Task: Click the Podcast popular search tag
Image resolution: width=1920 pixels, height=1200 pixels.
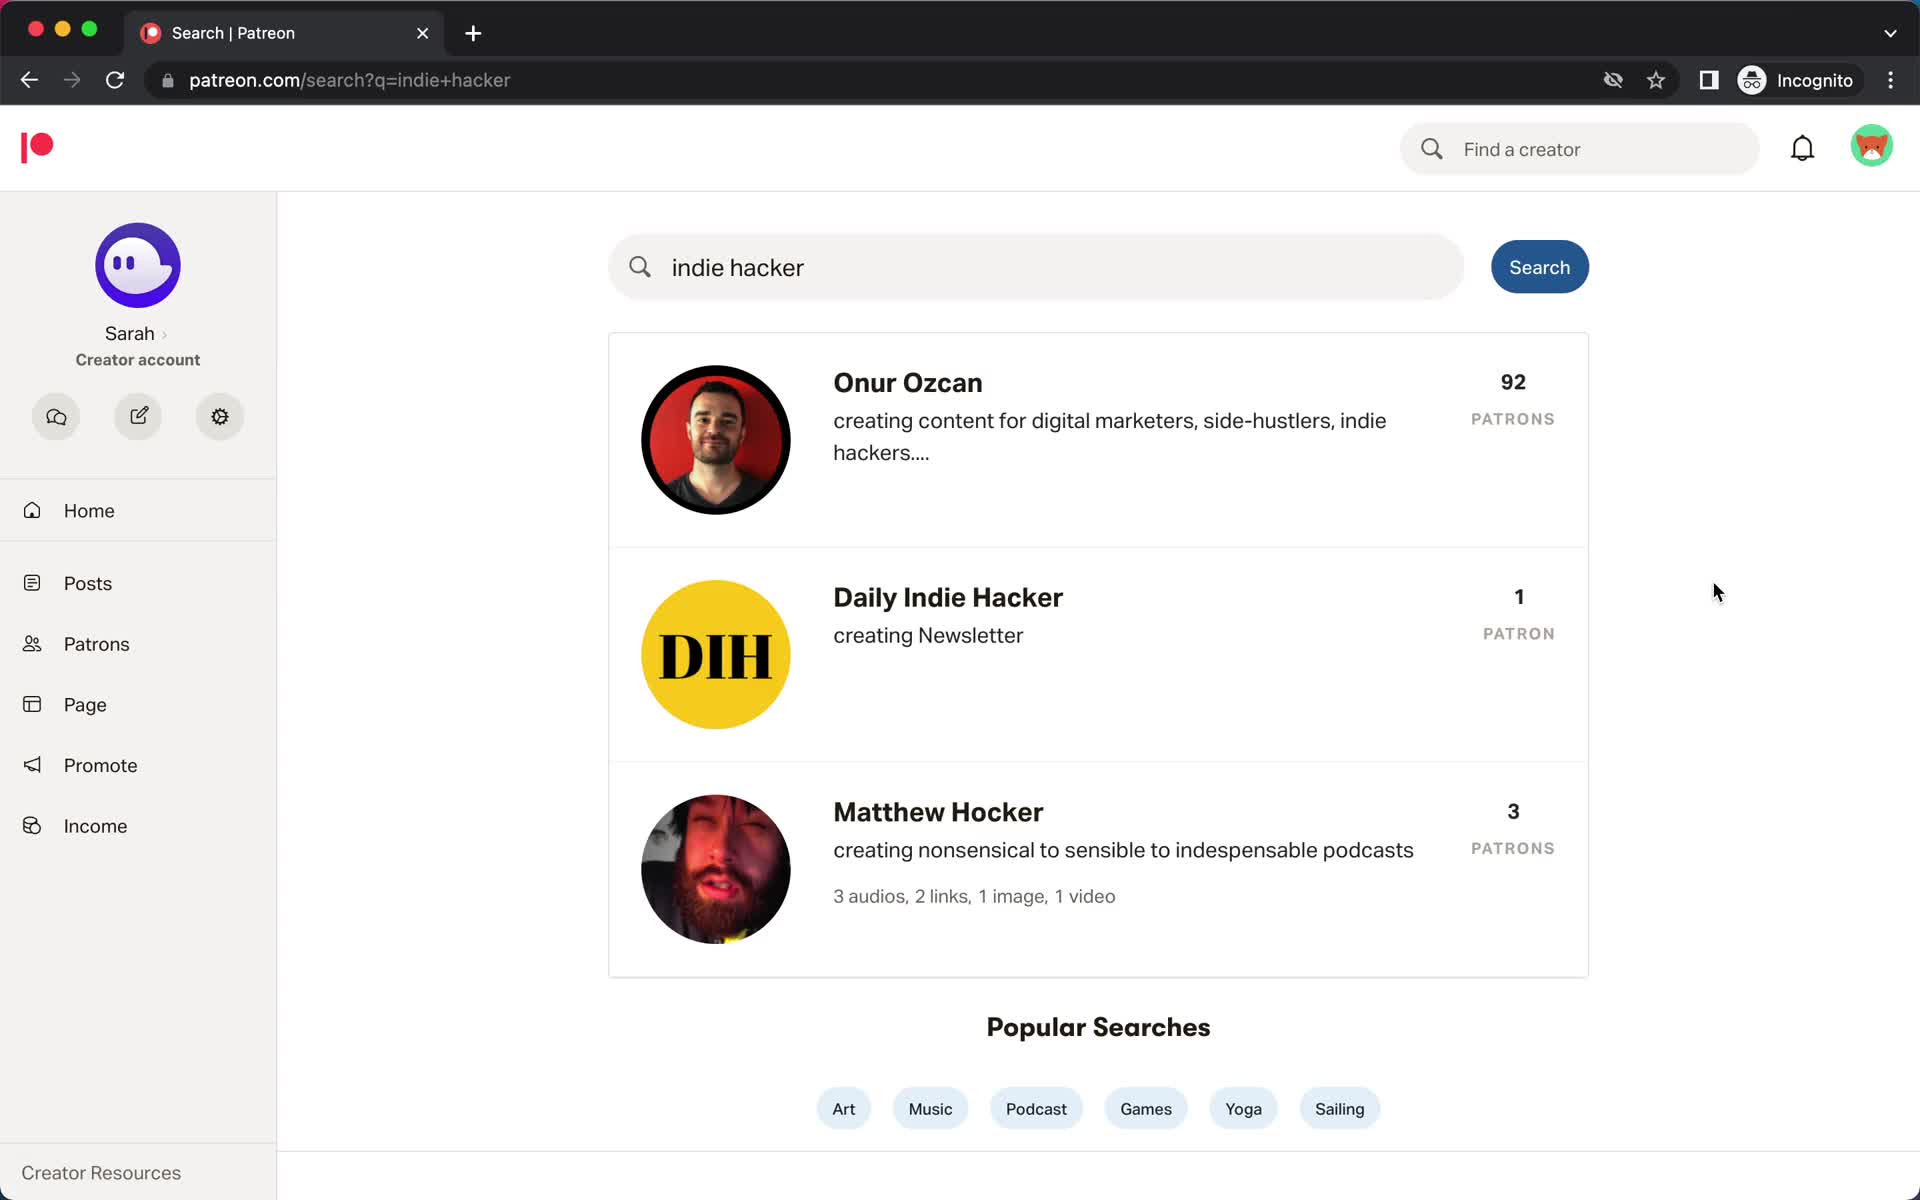Action: (1037, 1109)
